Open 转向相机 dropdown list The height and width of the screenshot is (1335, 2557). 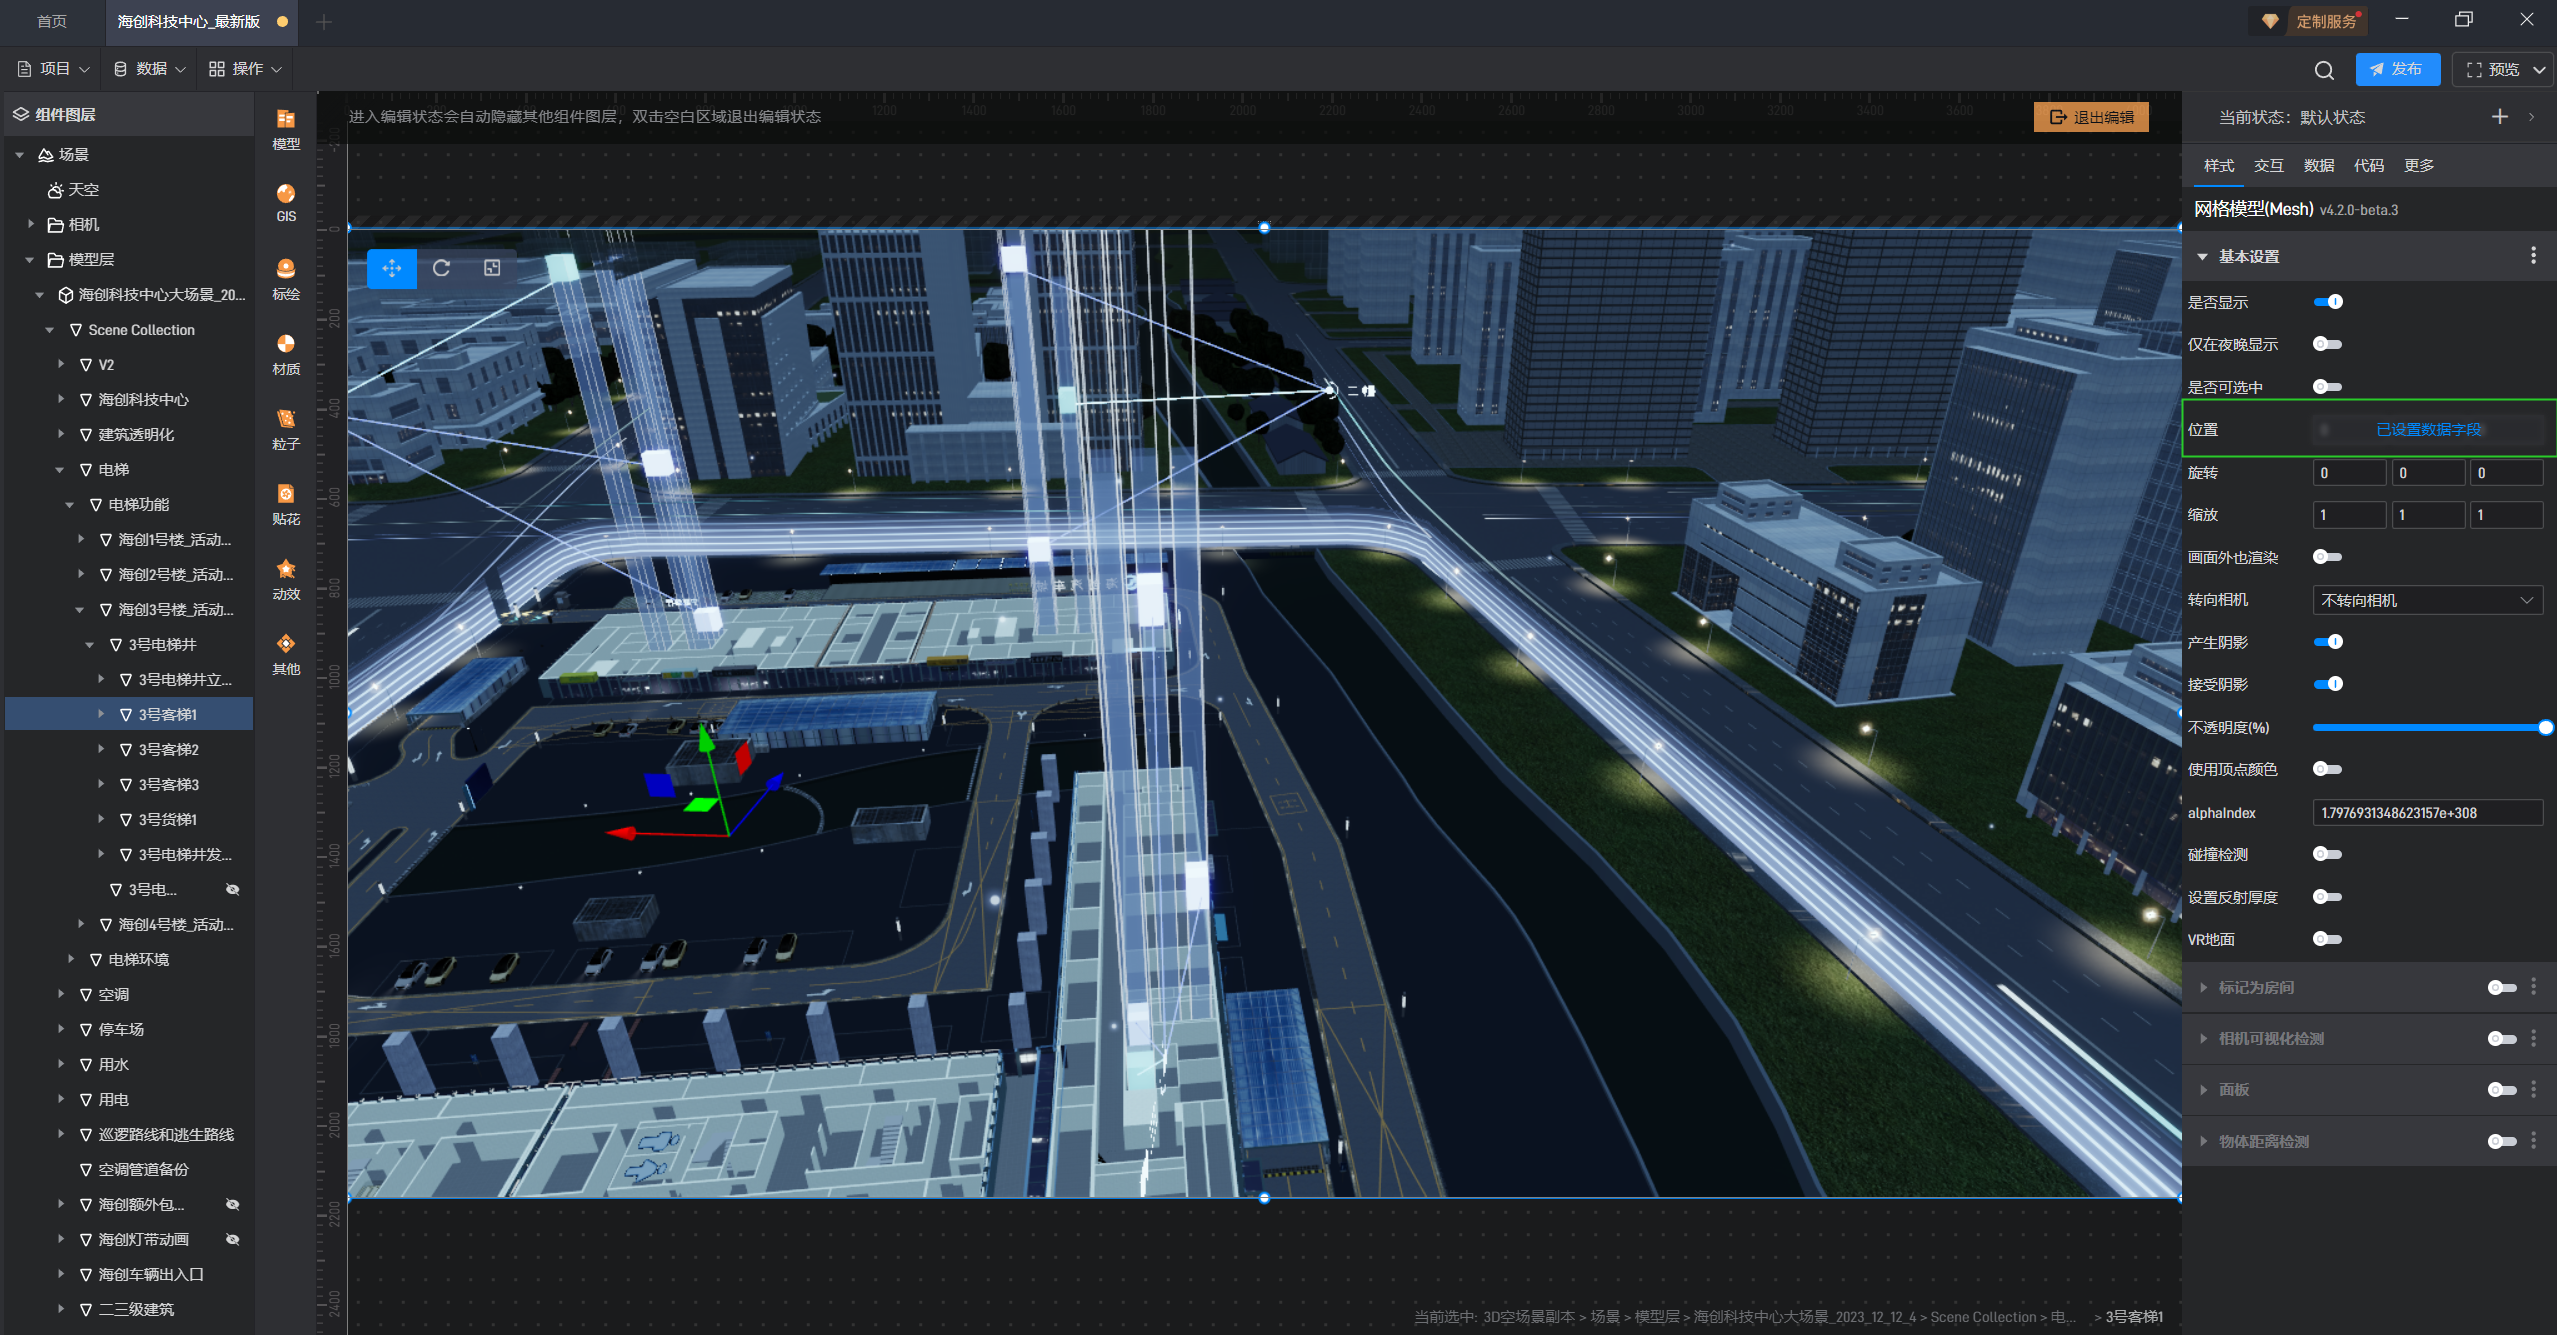click(2427, 600)
